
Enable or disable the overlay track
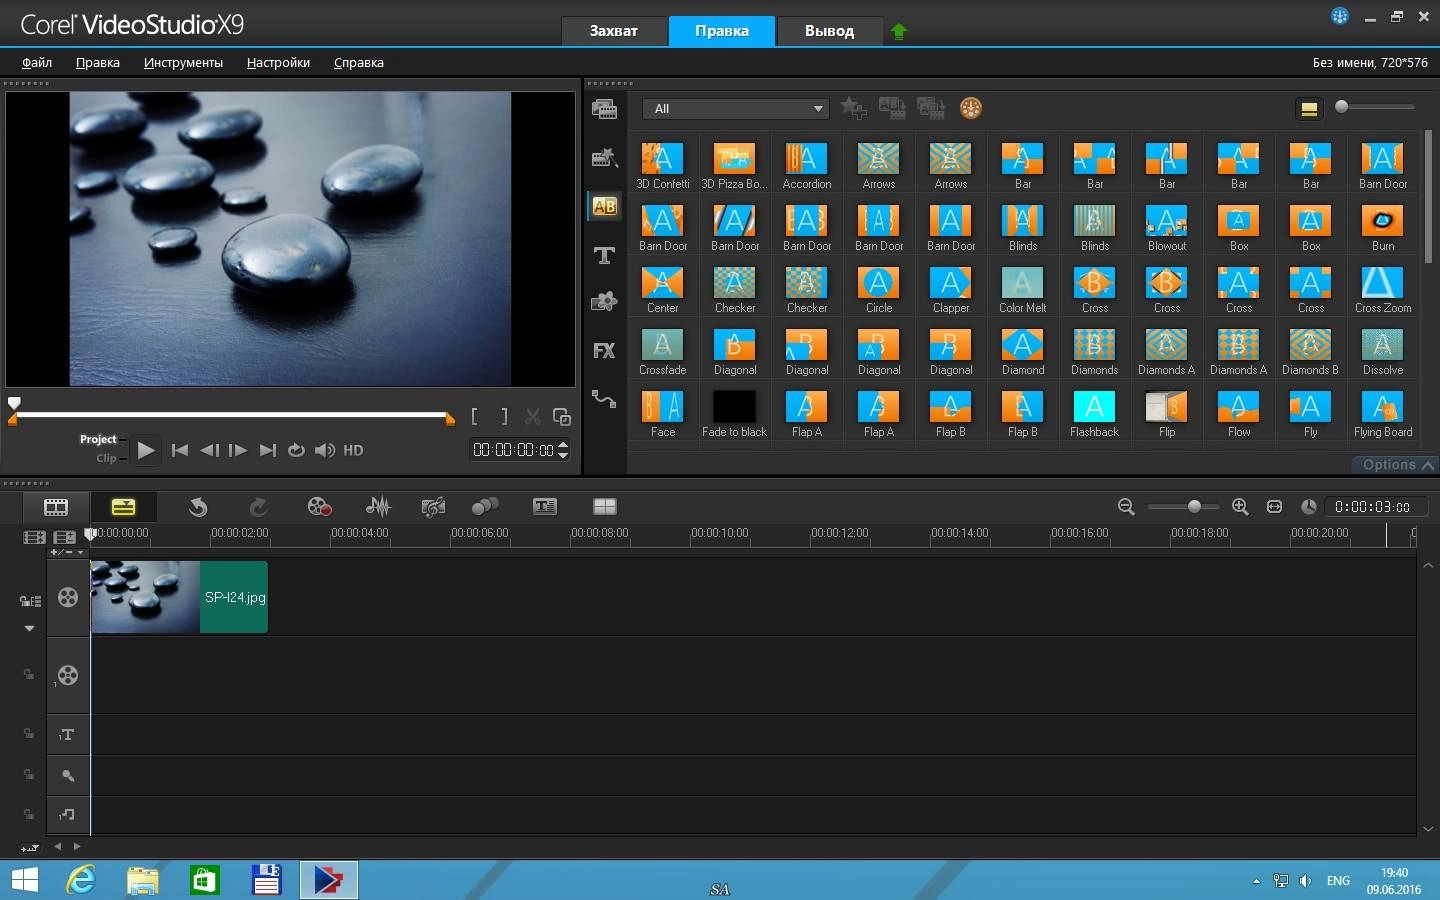point(68,675)
